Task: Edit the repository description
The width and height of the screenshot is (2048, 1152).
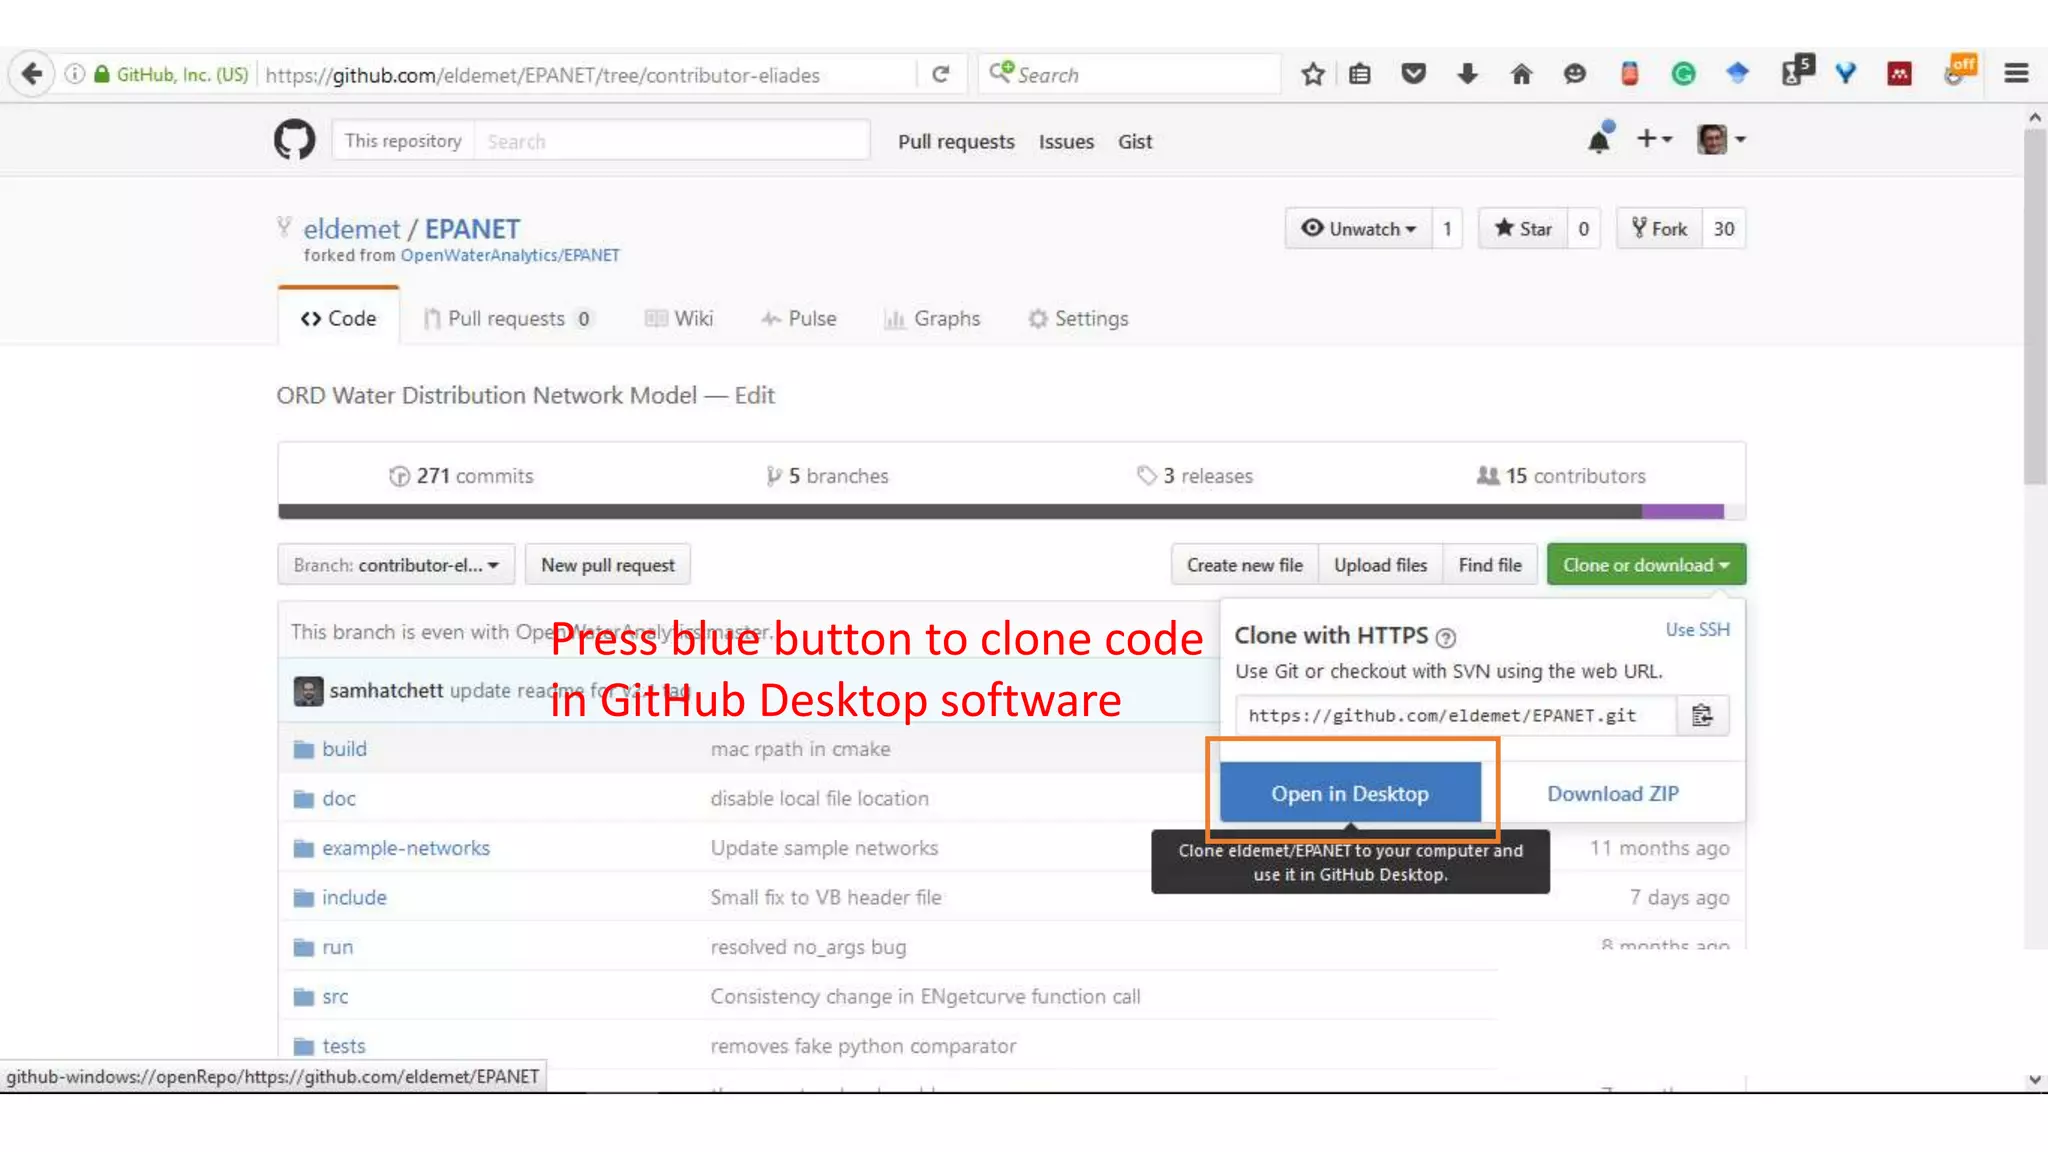Action: pyautogui.click(x=754, y=395)
